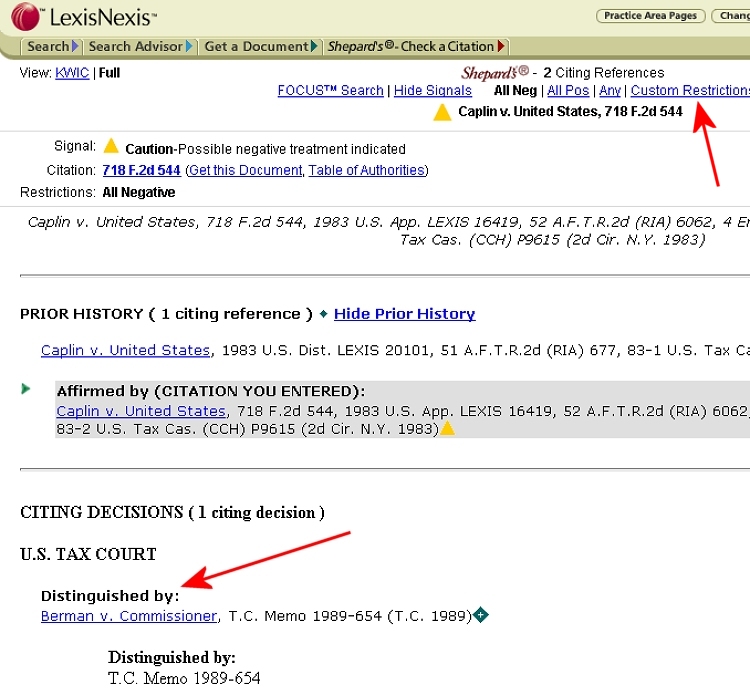This screenshot has height=695, width=750.
Task: Open the Search Advisor tab
Action: [140, 46]
